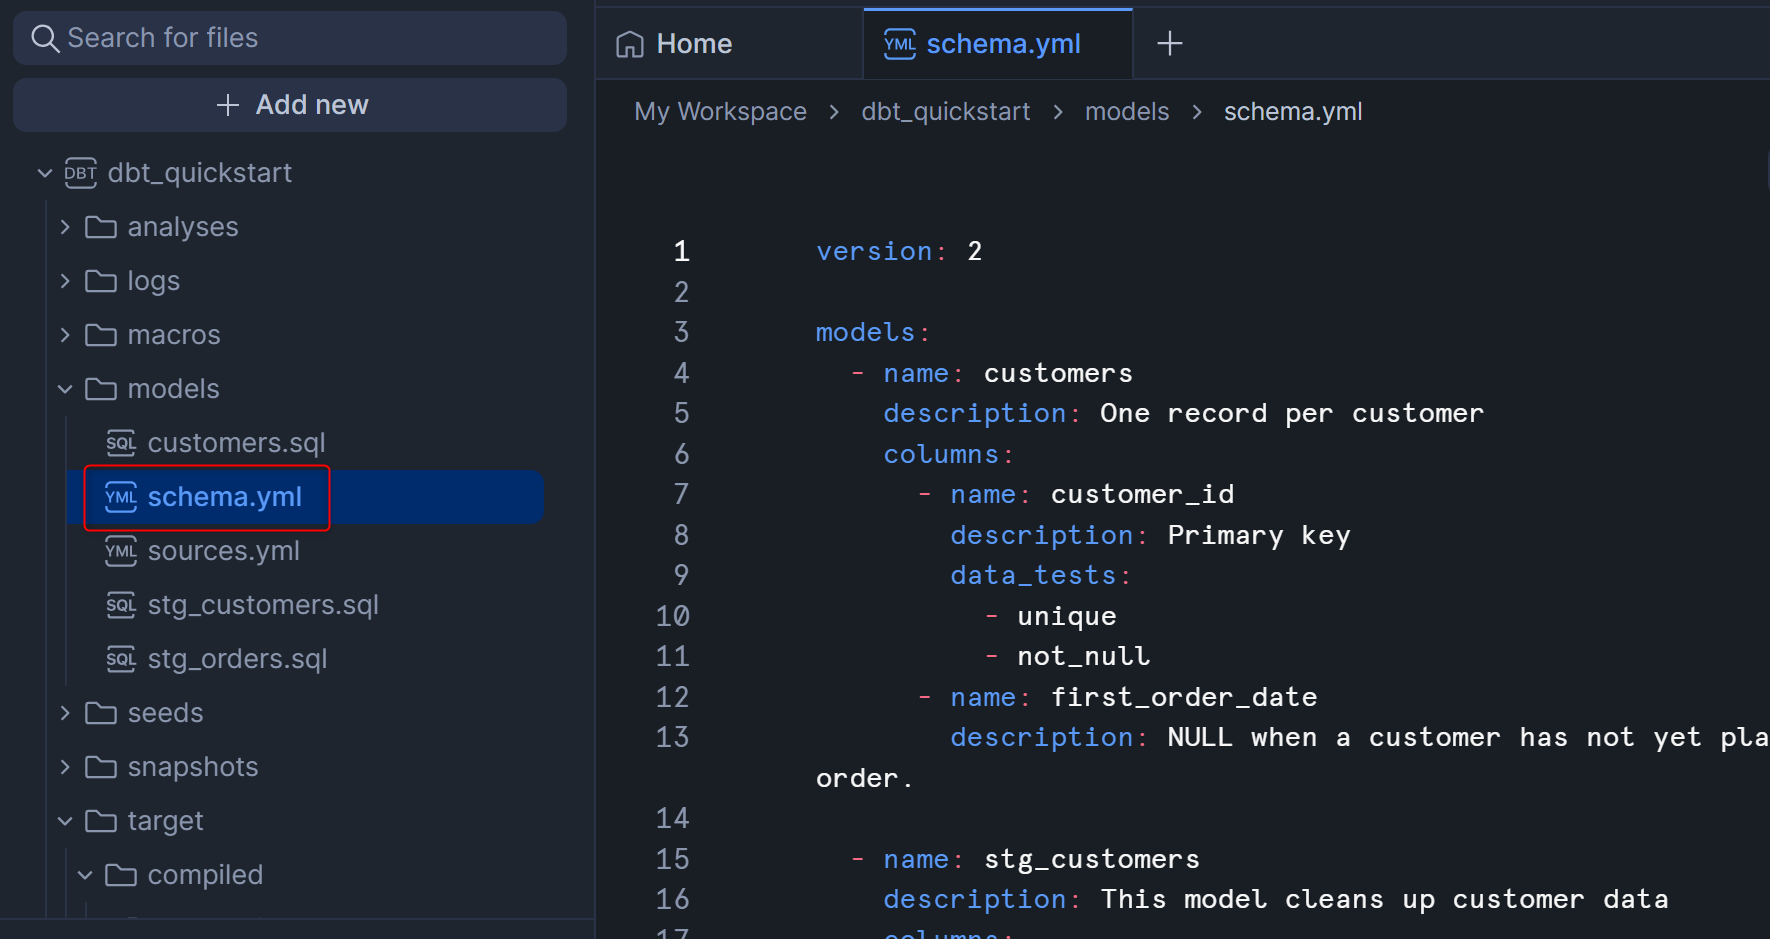Click the SQL icon beside stg_orders.sql
Screen dimensions: 1770x939
pyautogui.click(x=121, y=659)
